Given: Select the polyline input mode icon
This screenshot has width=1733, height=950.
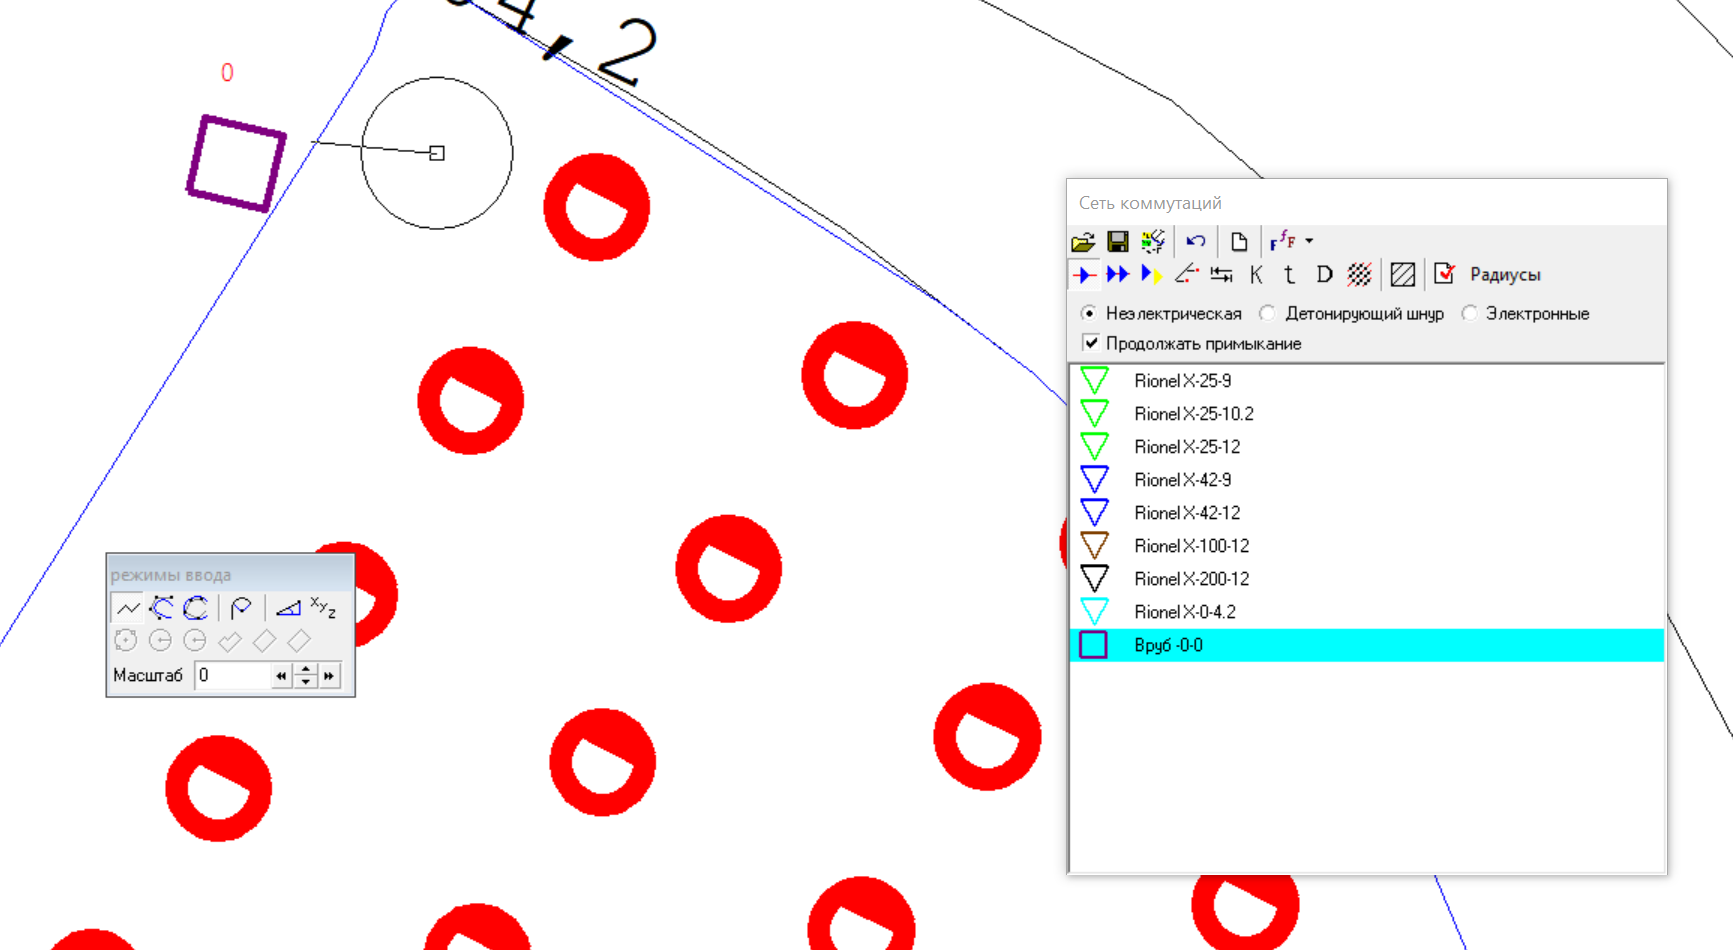Looking at the screenshot, I should (x=128, y=608).
